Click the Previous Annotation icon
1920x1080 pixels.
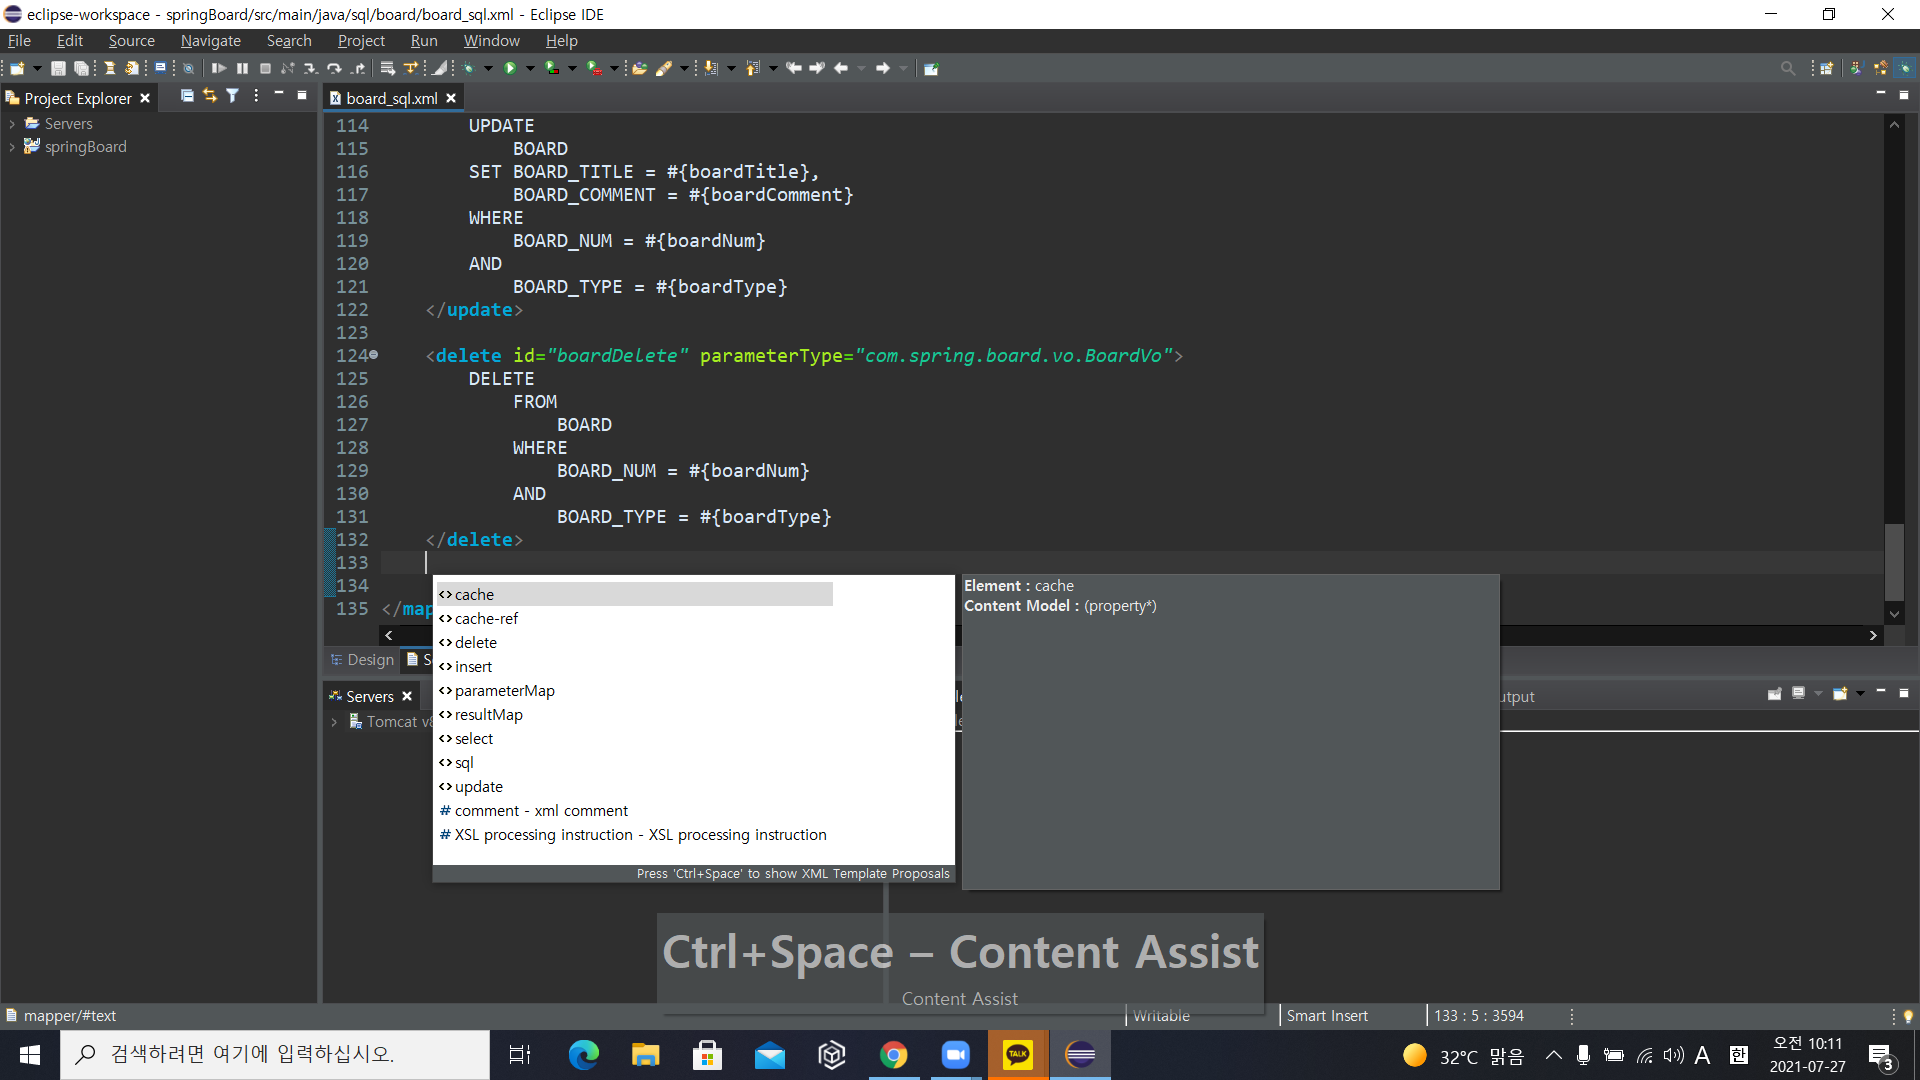pyautogui.click(x=753, y=68)
